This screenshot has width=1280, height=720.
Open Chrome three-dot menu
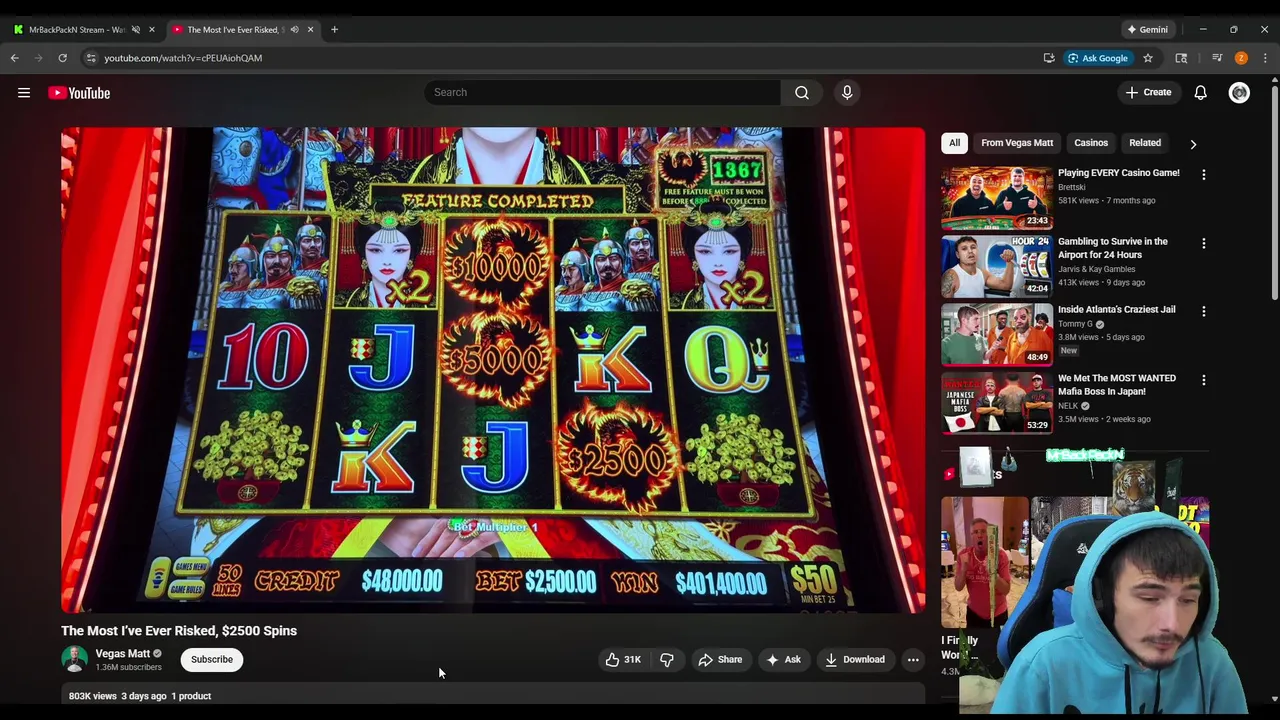pyautogui.click(x=1265, y=58)
